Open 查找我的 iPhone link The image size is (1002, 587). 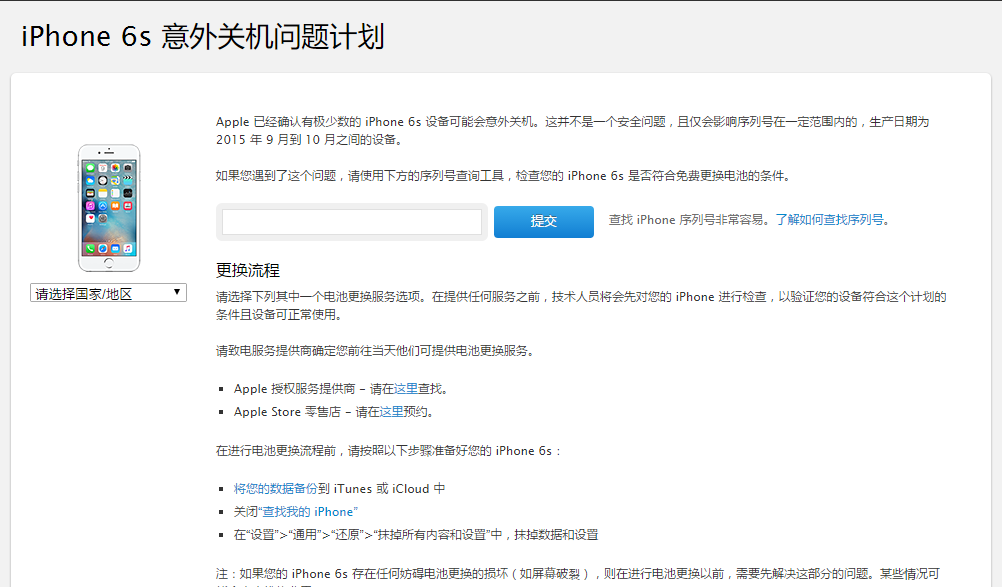coord(308,512)
